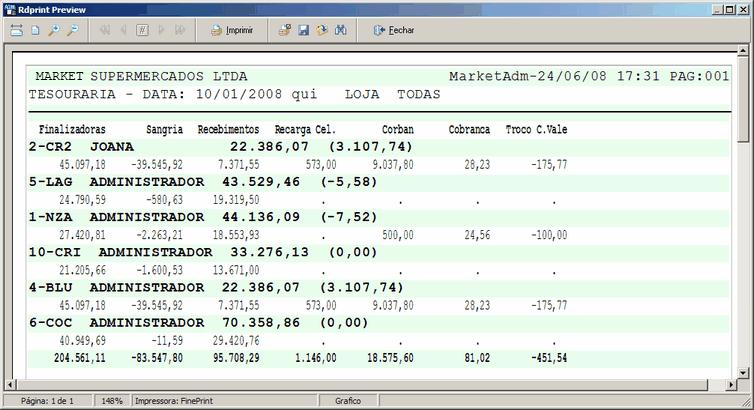Fit preview to page width
The height and width of the screenshot is (410, 754).
tap(16, 30)
